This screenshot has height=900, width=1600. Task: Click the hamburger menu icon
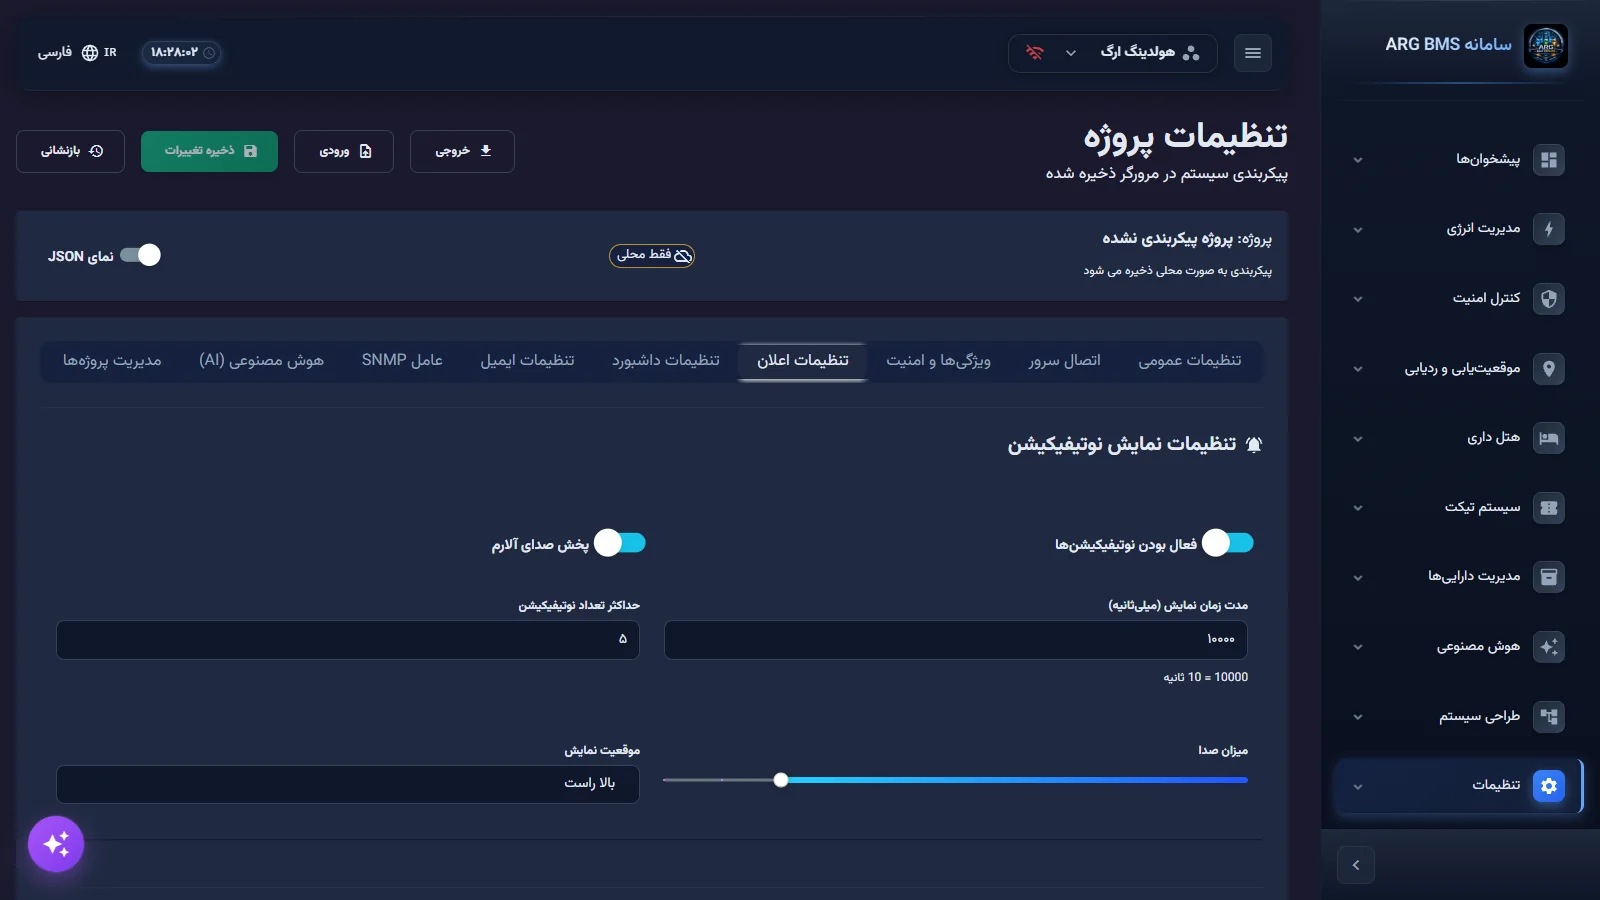(1253, 53)
